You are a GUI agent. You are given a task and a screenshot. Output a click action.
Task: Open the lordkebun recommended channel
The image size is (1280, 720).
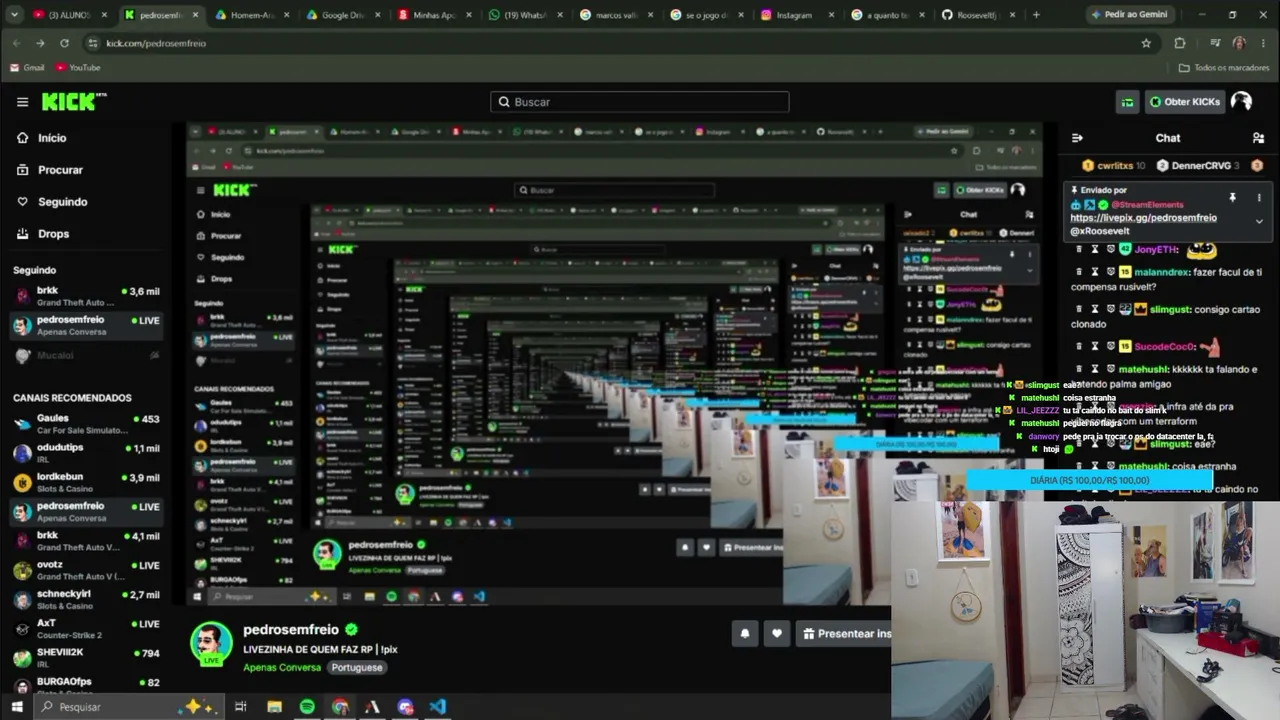[86, 482]
